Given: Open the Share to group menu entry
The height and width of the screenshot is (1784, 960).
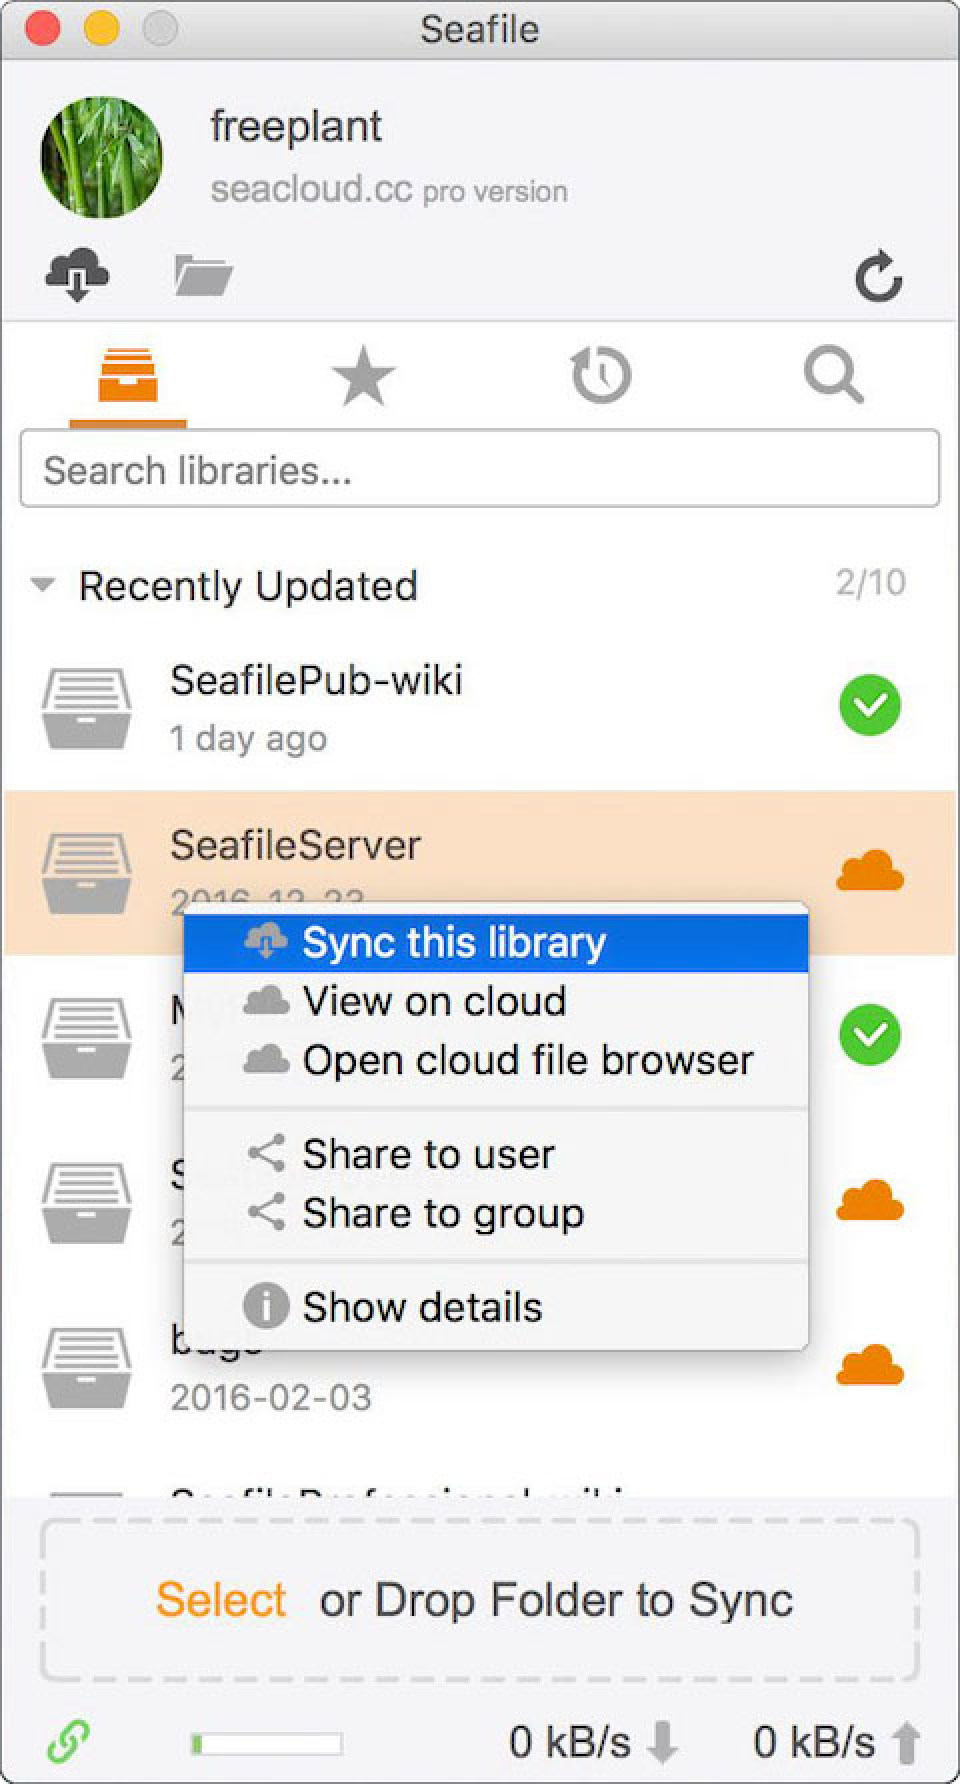Looking at the screenshot, I should [x=444, y=1214].
